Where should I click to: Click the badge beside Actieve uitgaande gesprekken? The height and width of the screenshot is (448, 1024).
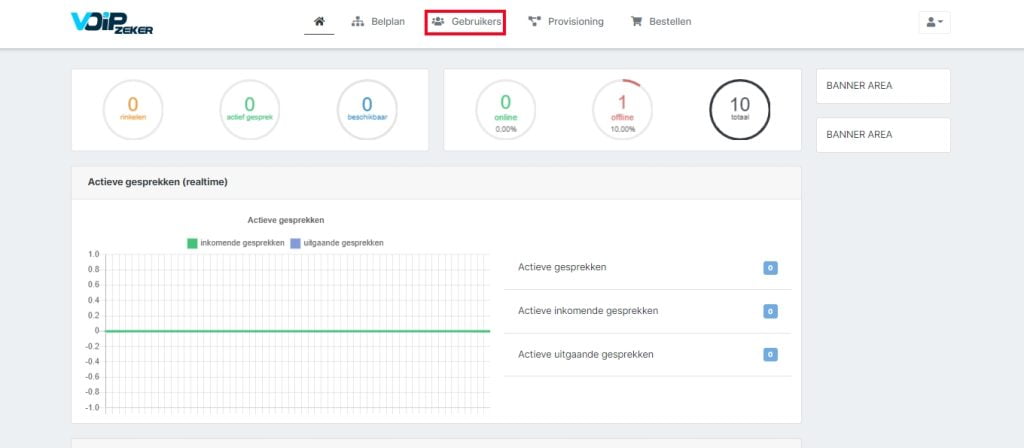pos(771,355)
